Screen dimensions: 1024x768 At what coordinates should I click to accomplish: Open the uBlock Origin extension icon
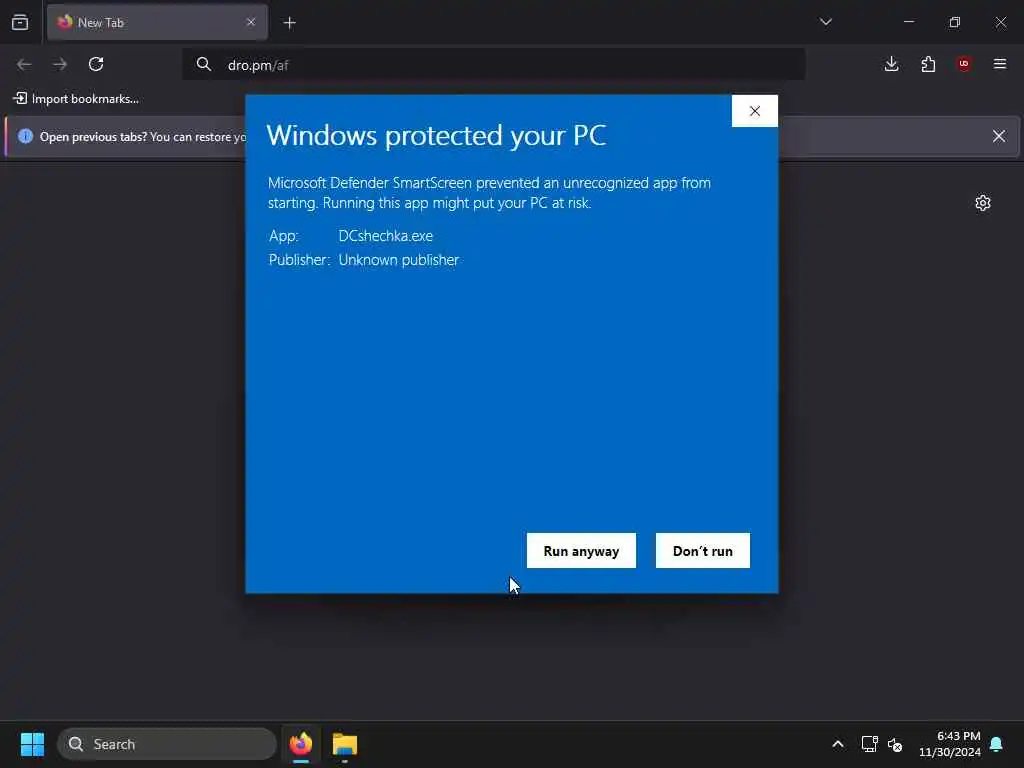[964, 63]
